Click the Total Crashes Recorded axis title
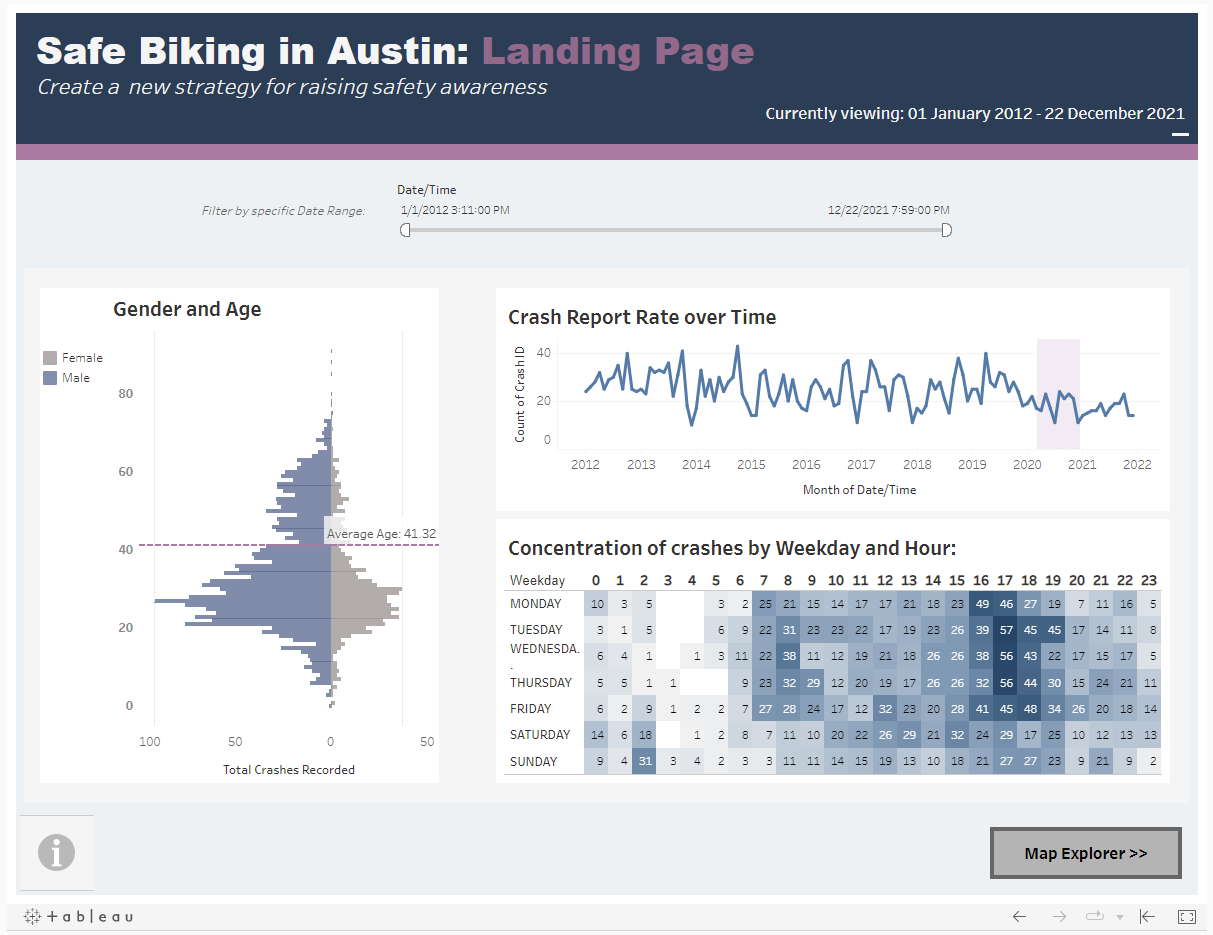 pyautogui.click(x=289, y=770)
